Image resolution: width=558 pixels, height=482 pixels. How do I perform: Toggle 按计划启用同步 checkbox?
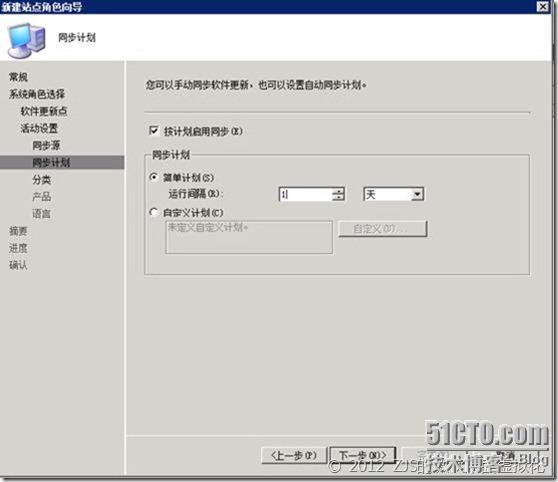[154, 131]
